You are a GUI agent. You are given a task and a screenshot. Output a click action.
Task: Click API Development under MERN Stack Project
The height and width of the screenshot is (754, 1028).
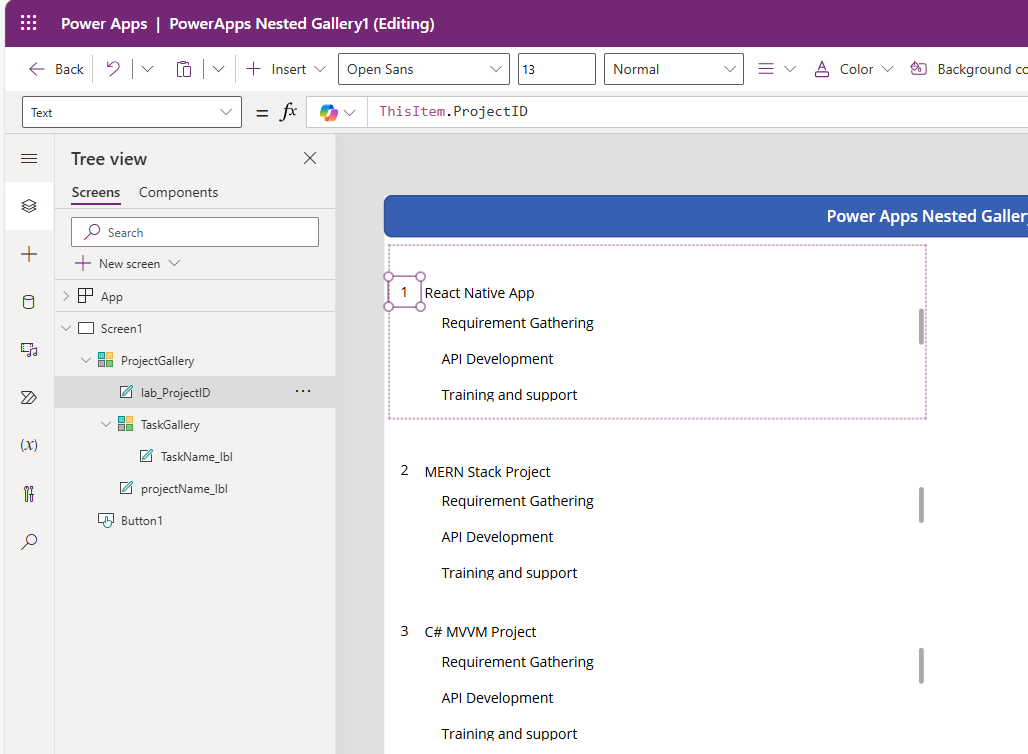coord(497,537)
